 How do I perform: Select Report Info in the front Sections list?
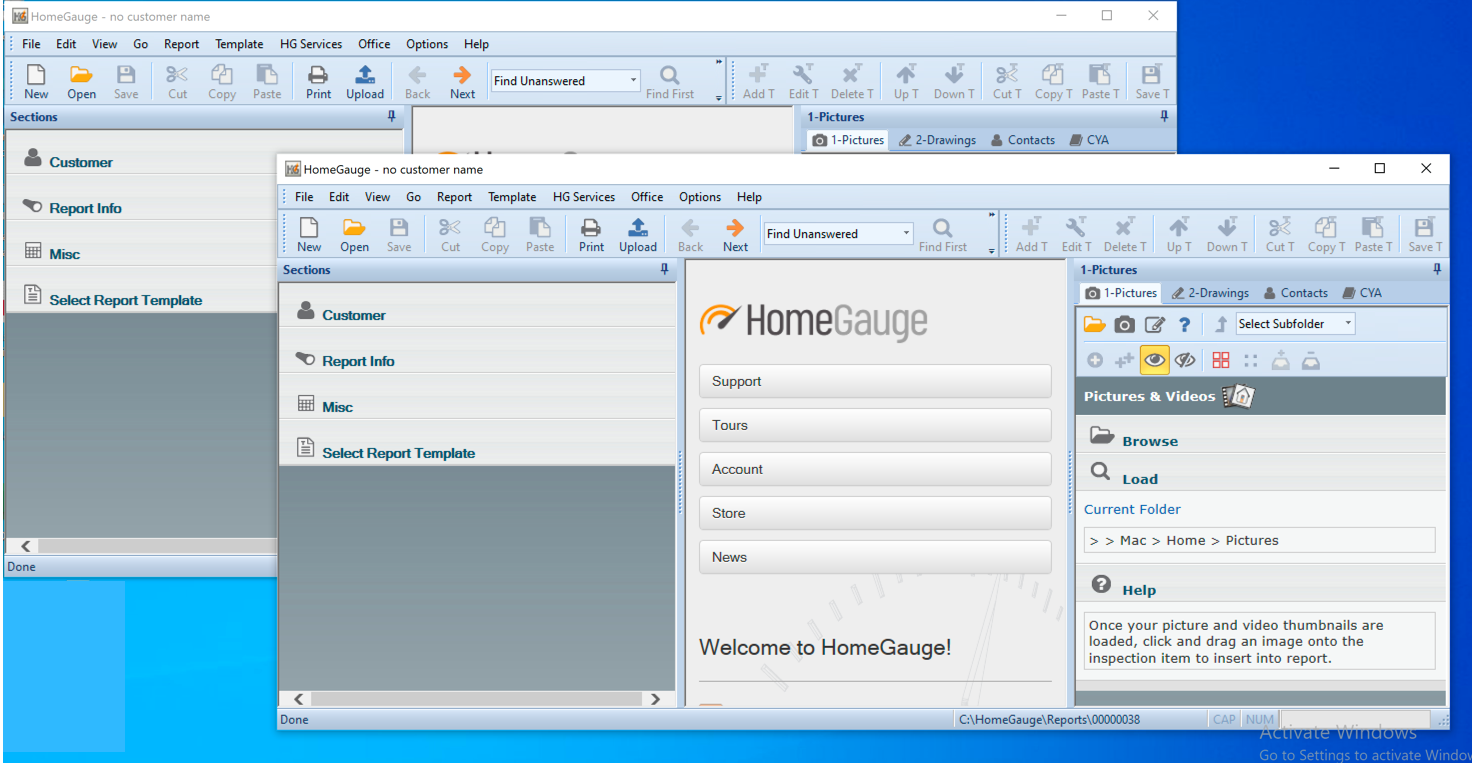pyautogui.click(x=358, y=361)
